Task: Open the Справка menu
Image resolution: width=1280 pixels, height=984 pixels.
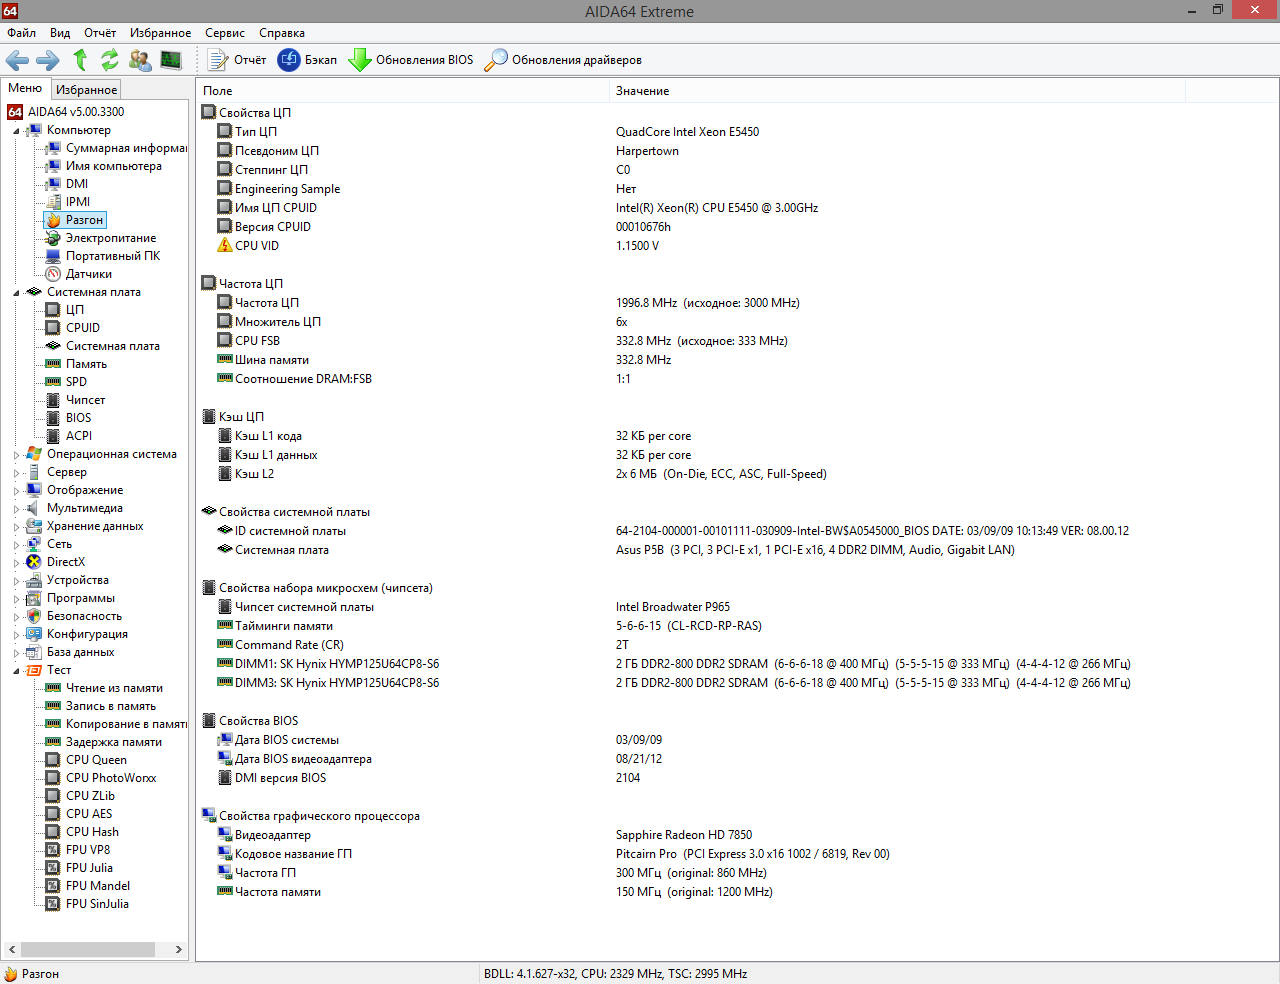Action: point(282,33)
